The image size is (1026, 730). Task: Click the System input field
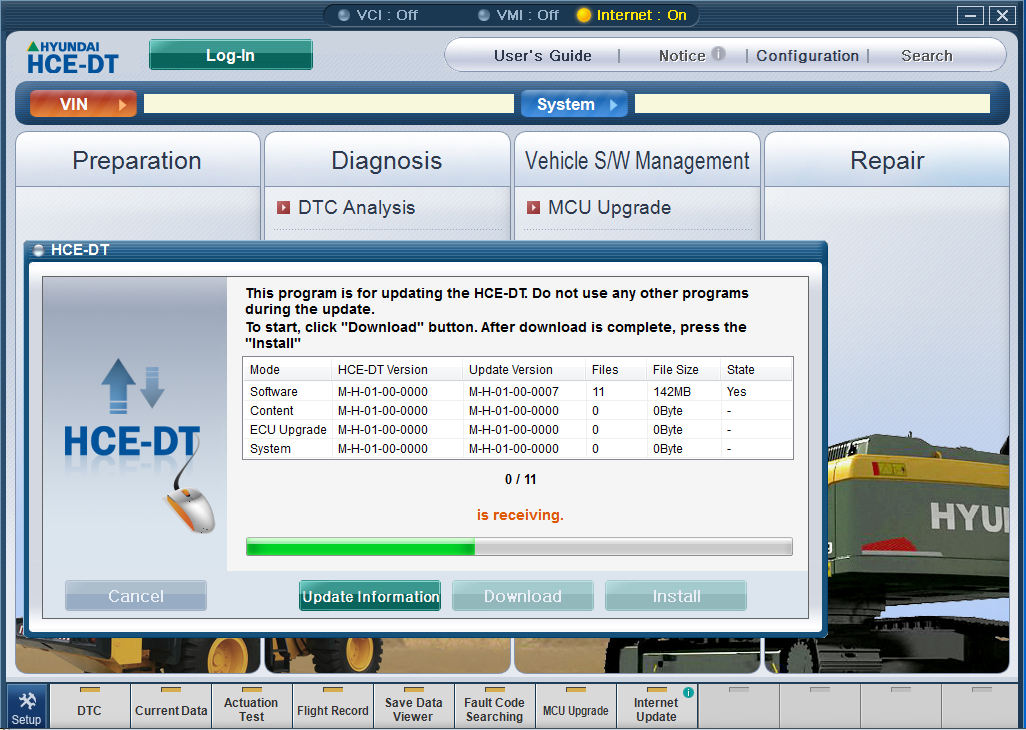point(812,103)
